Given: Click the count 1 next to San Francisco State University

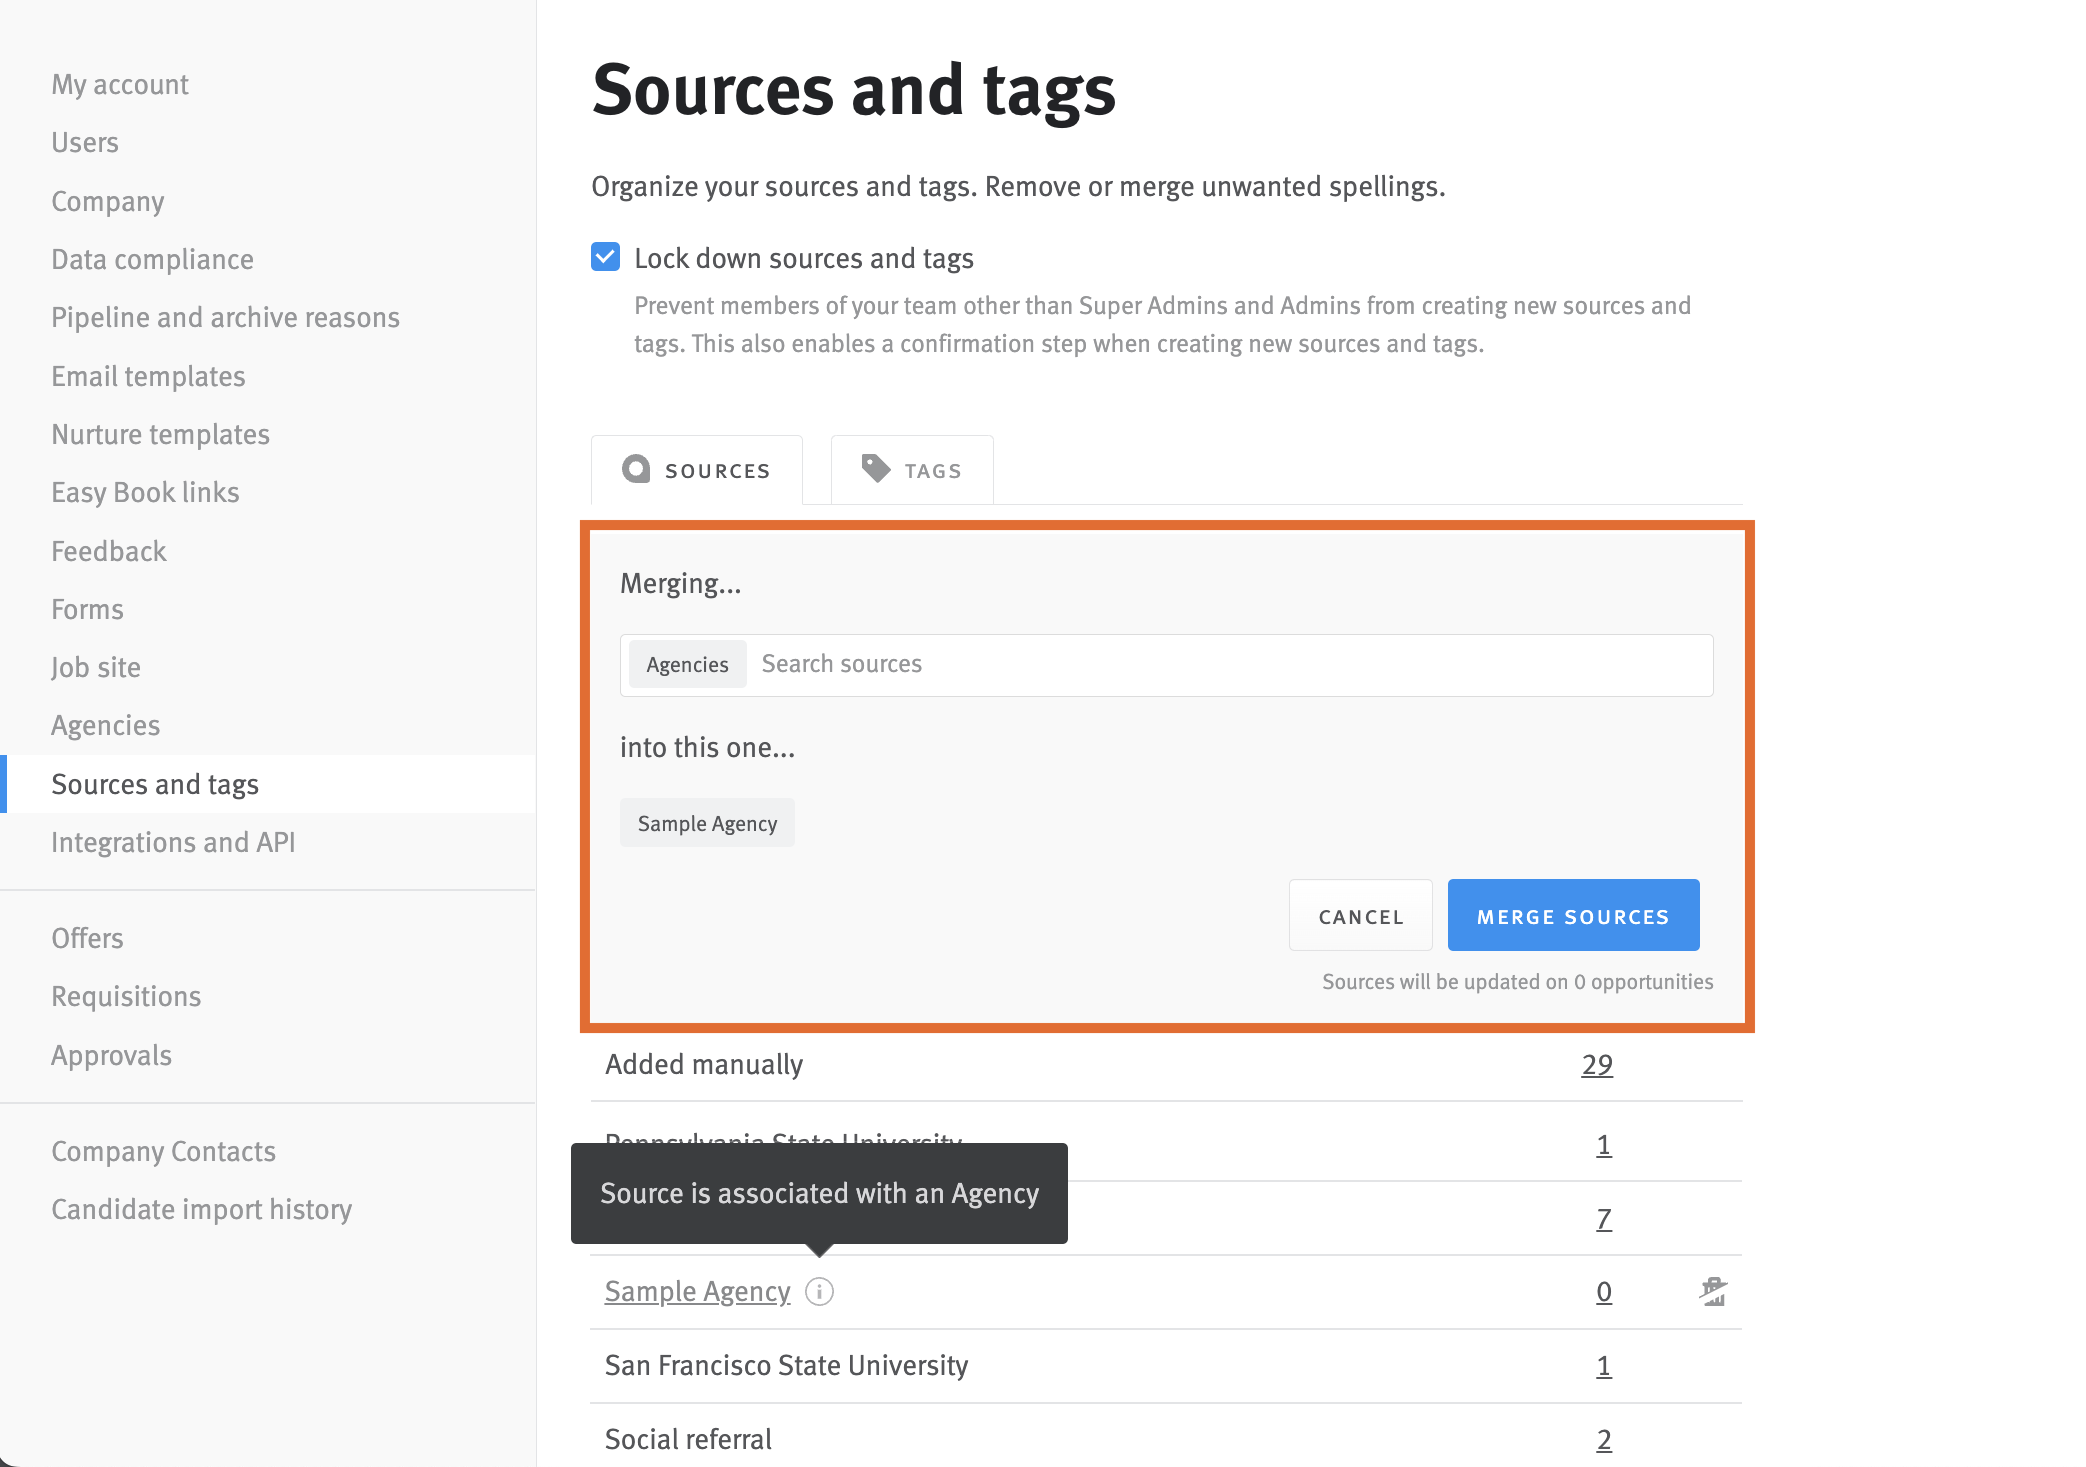Looking at the screenshot, I should [x=1604, y=1365].
